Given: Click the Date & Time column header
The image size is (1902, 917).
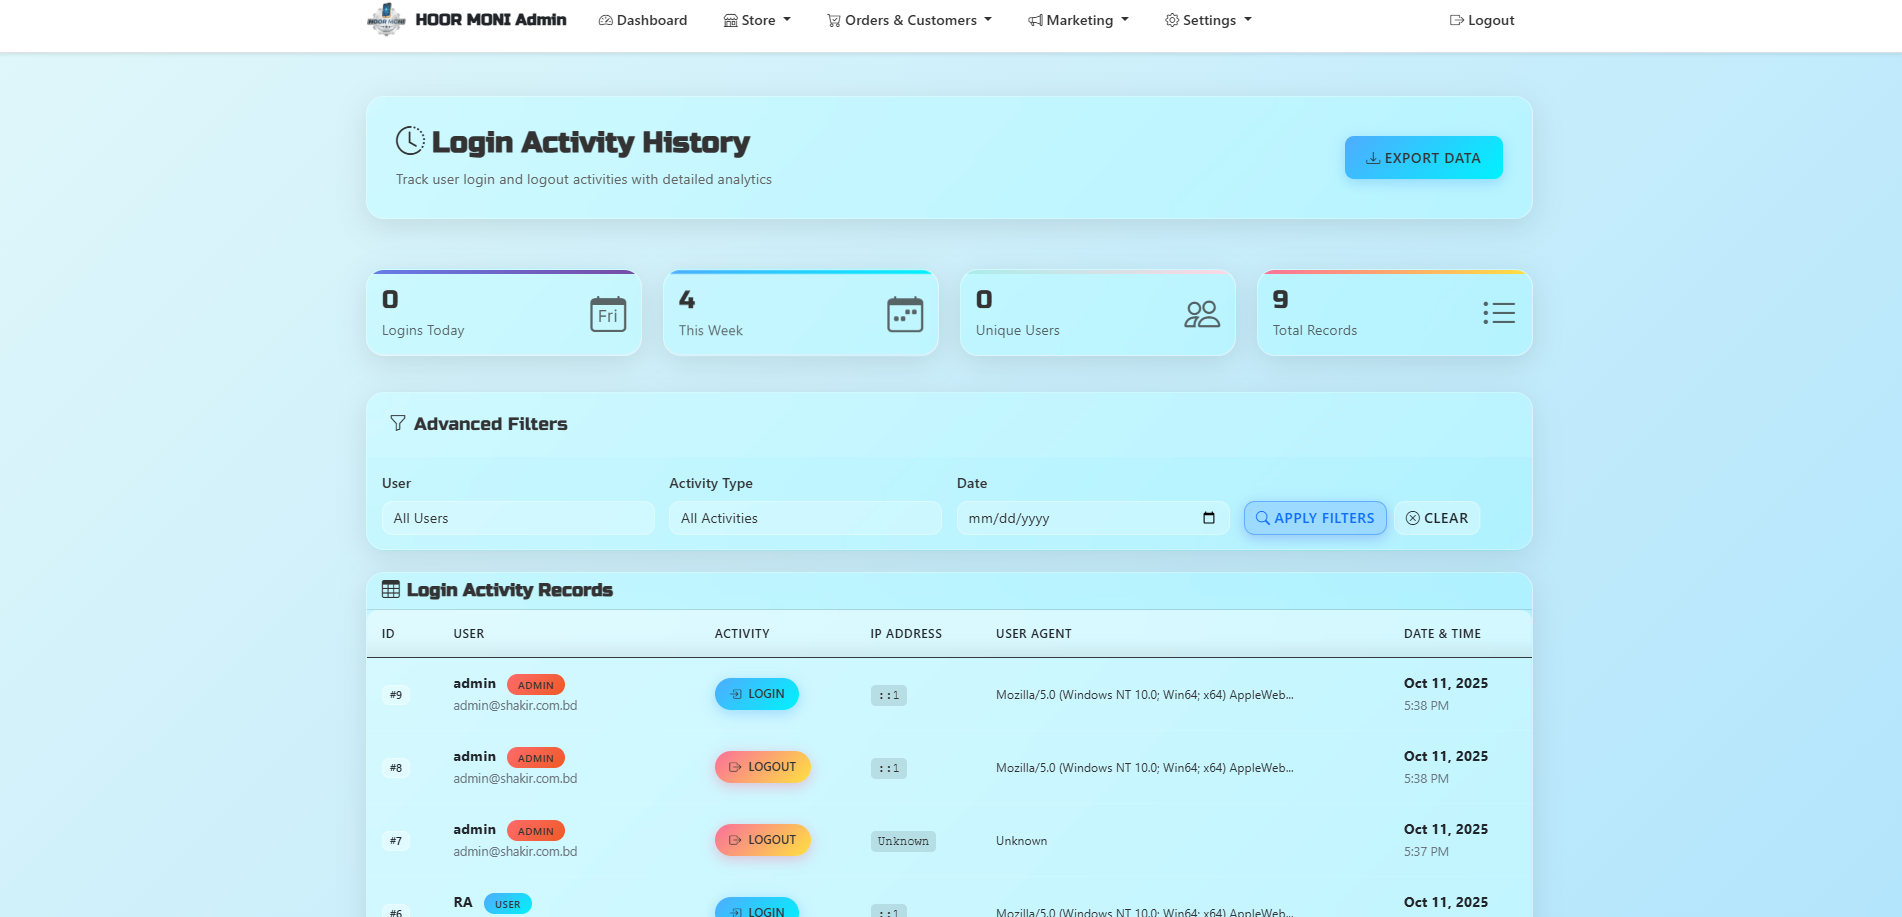Looking at the screenshot, I should coord(1442,634).
